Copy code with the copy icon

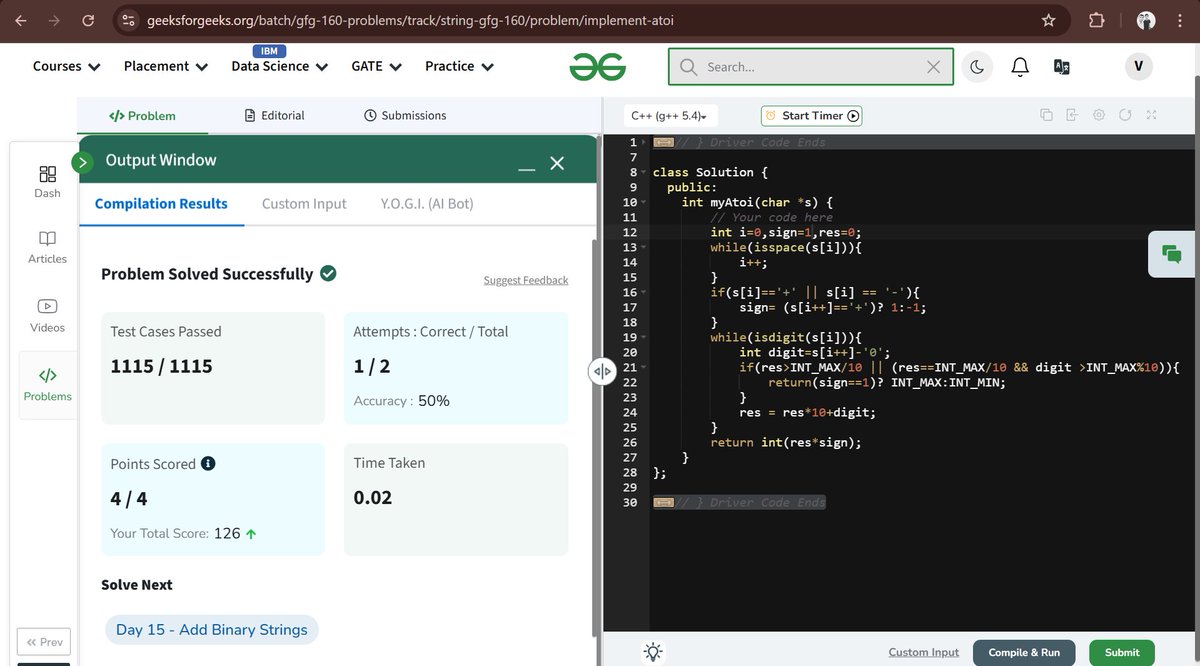click(x=1046, y=115)
